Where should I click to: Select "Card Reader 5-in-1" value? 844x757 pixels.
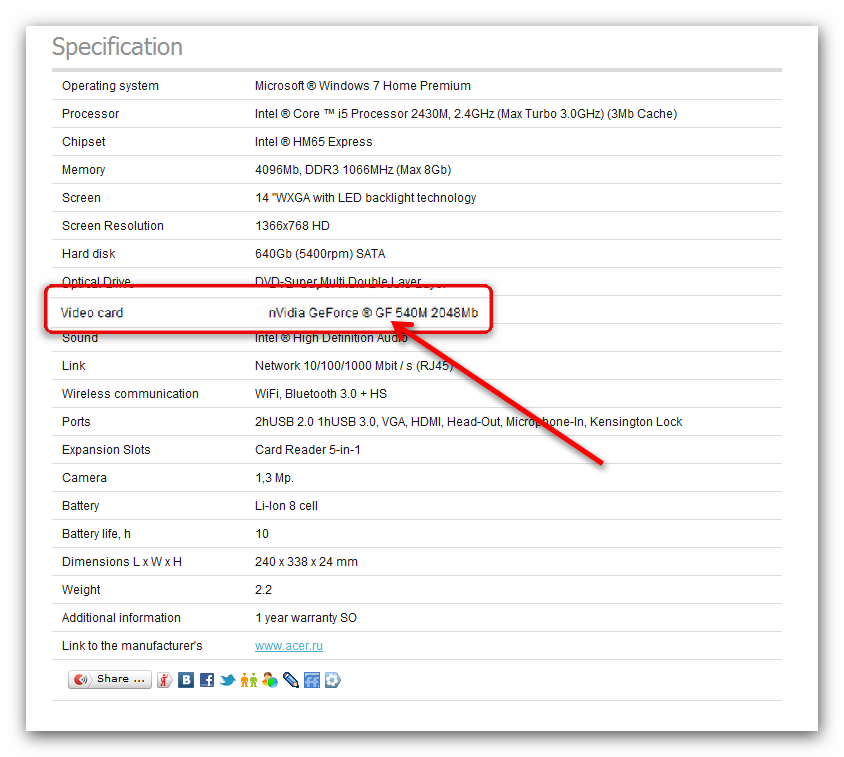pos(307,450)
